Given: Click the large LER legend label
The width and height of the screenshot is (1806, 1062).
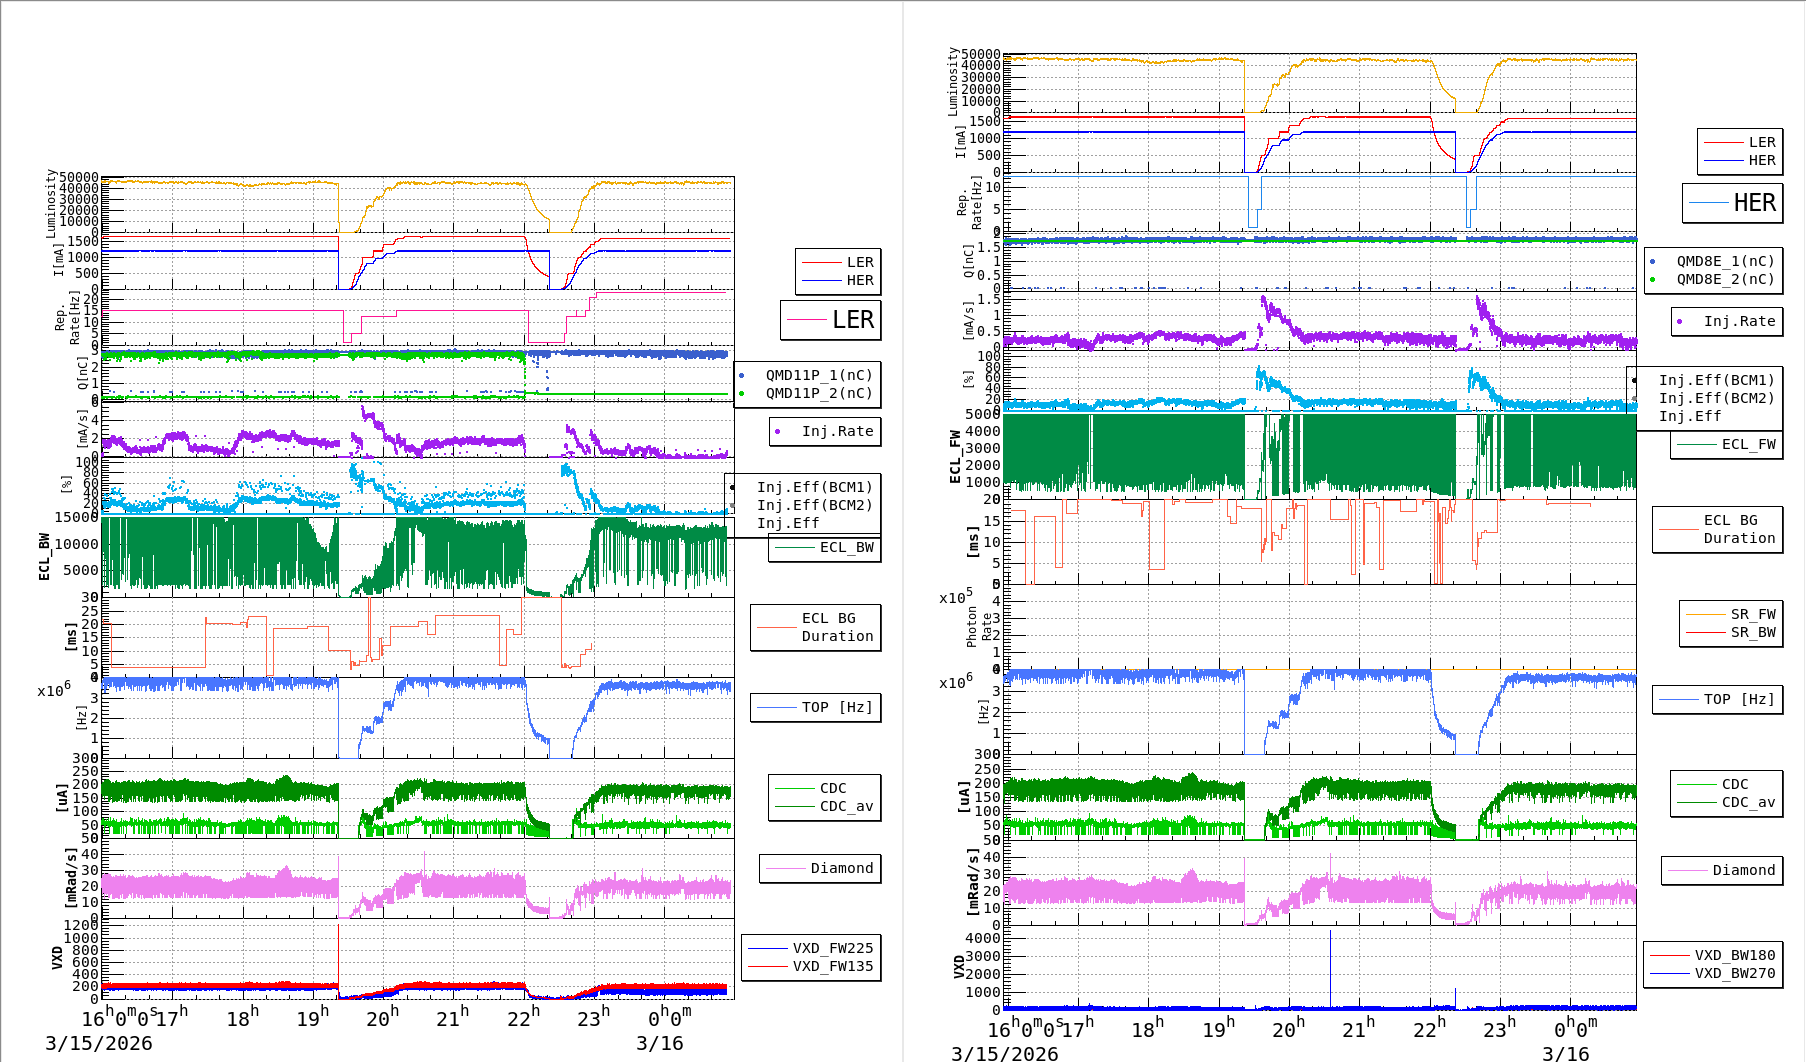Looking at the screenshot, I should pyautogui.click(x=852, y=320).
